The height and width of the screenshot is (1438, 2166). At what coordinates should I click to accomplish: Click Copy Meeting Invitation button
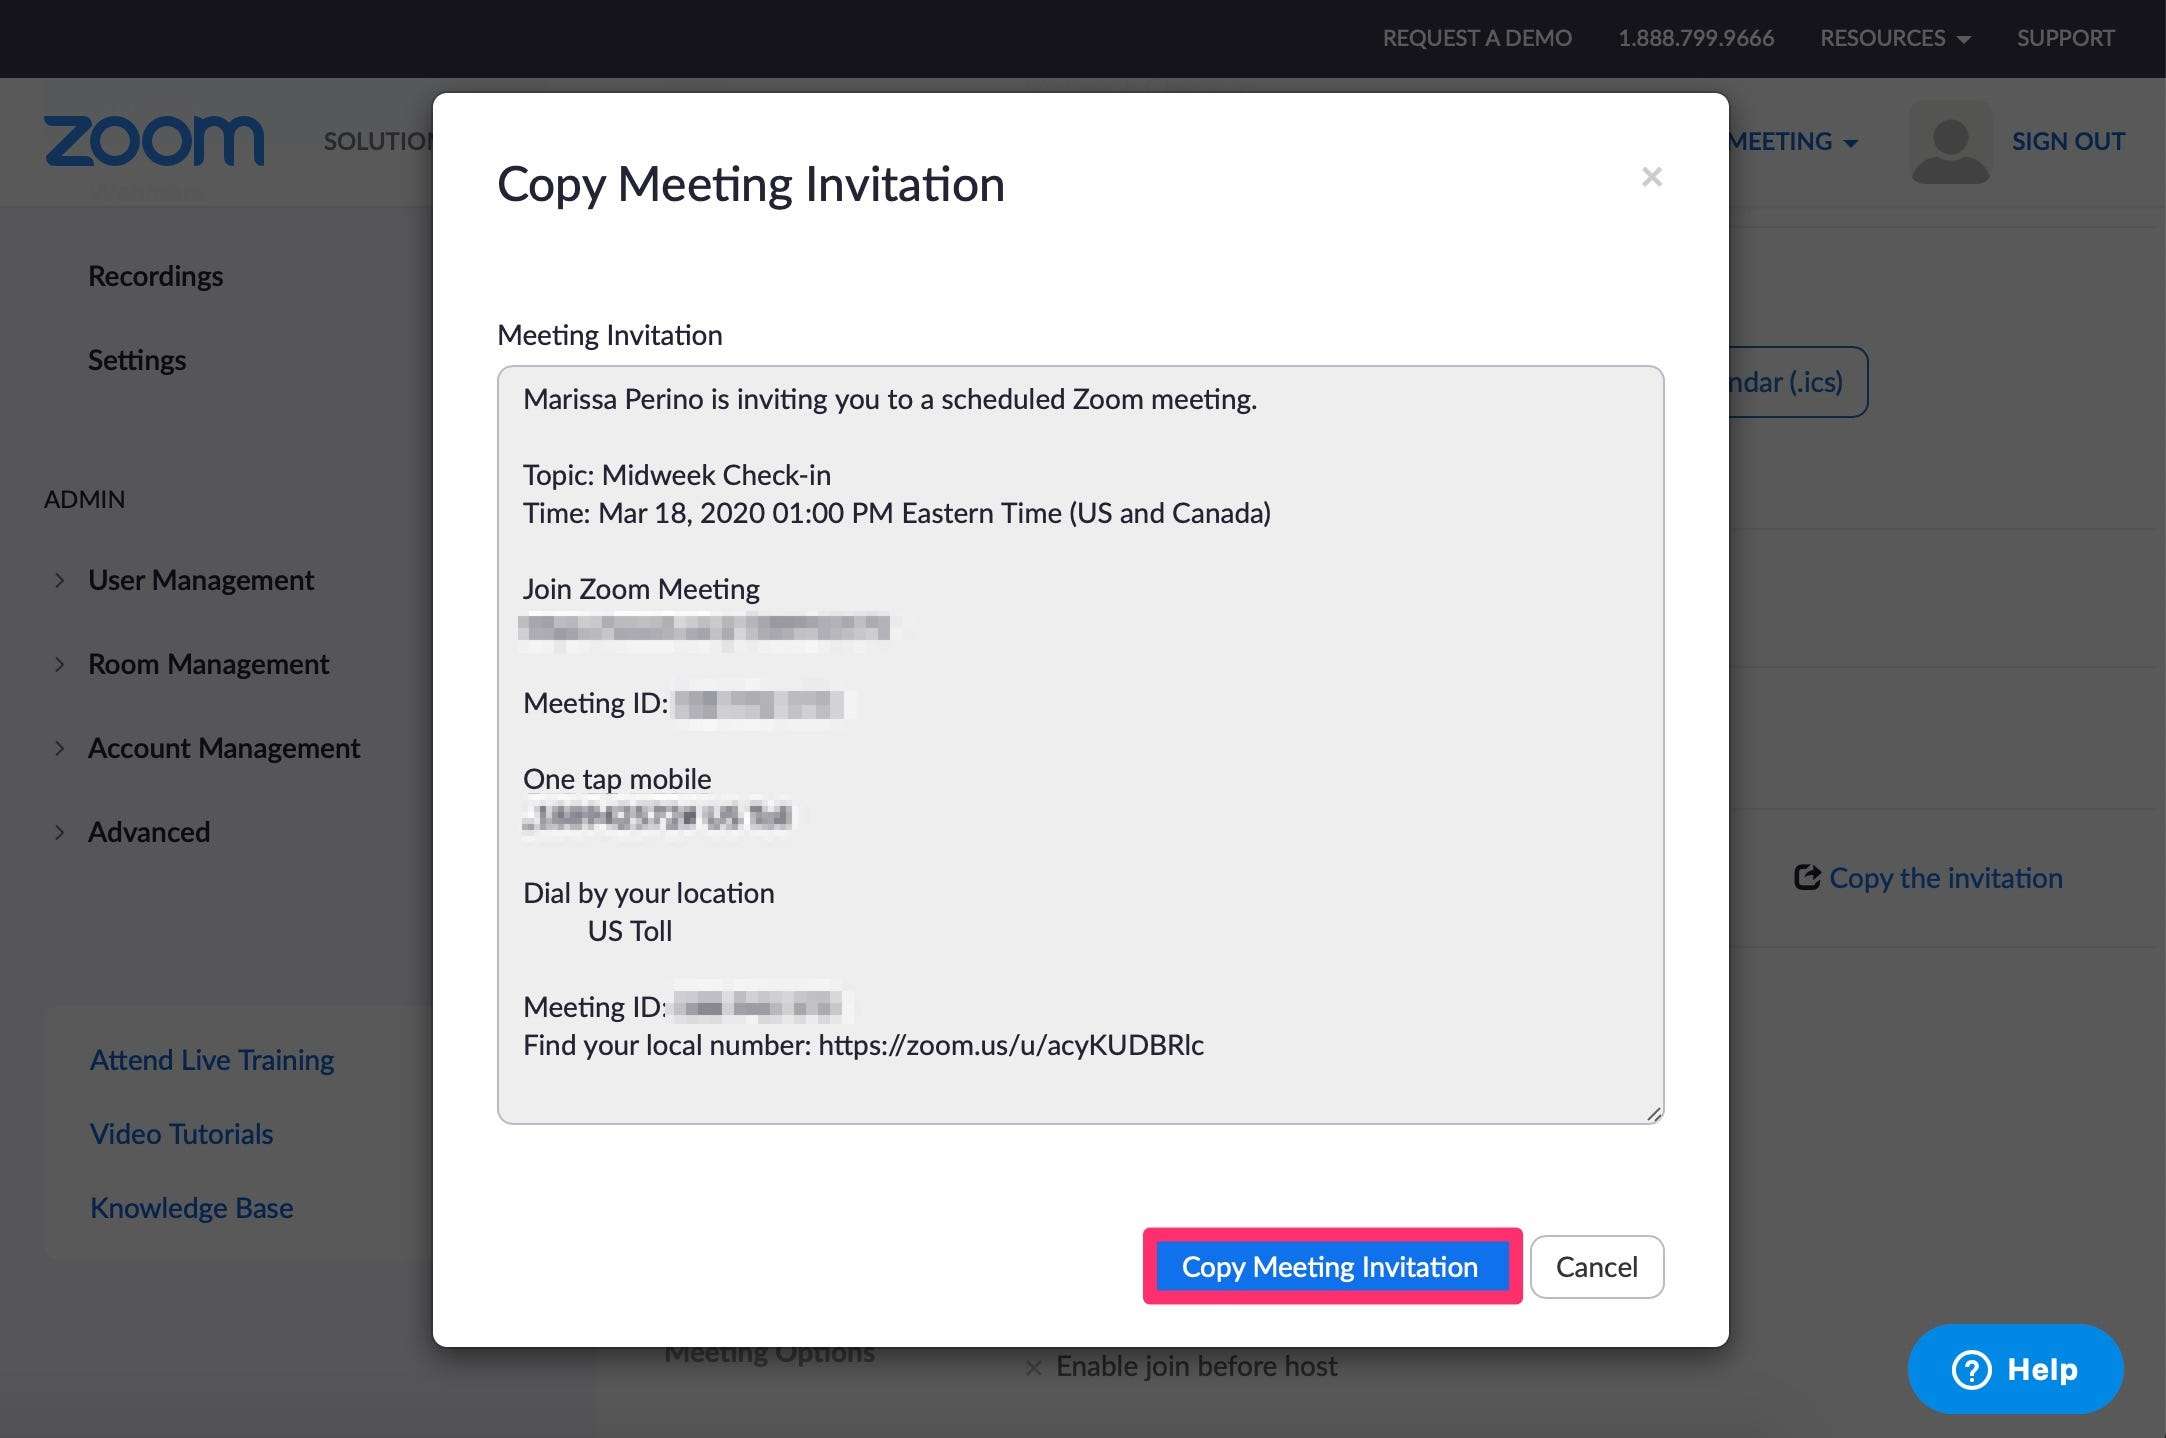click(x=1330, y=1266)
